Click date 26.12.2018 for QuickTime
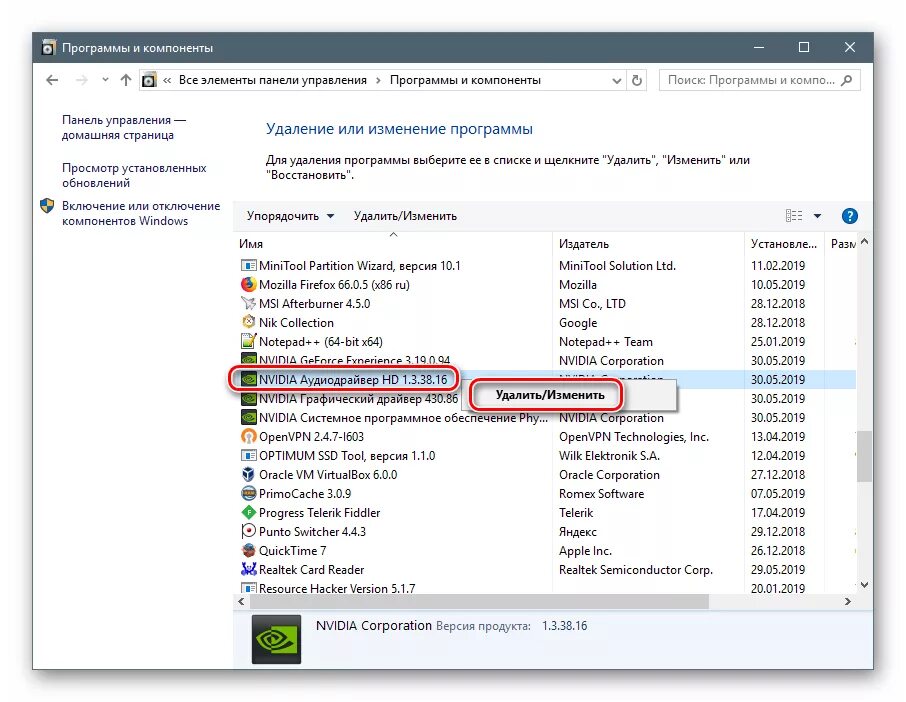Screen dimensions: 906x702 (x=778, y=550)
